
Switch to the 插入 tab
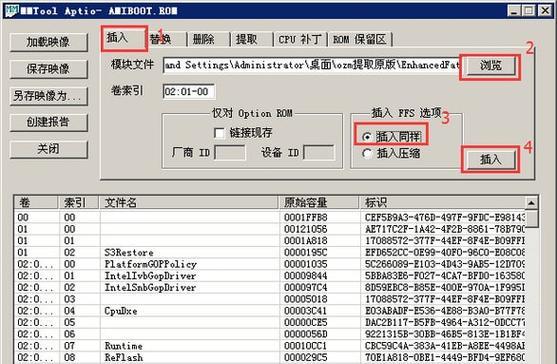click(124, 38)
